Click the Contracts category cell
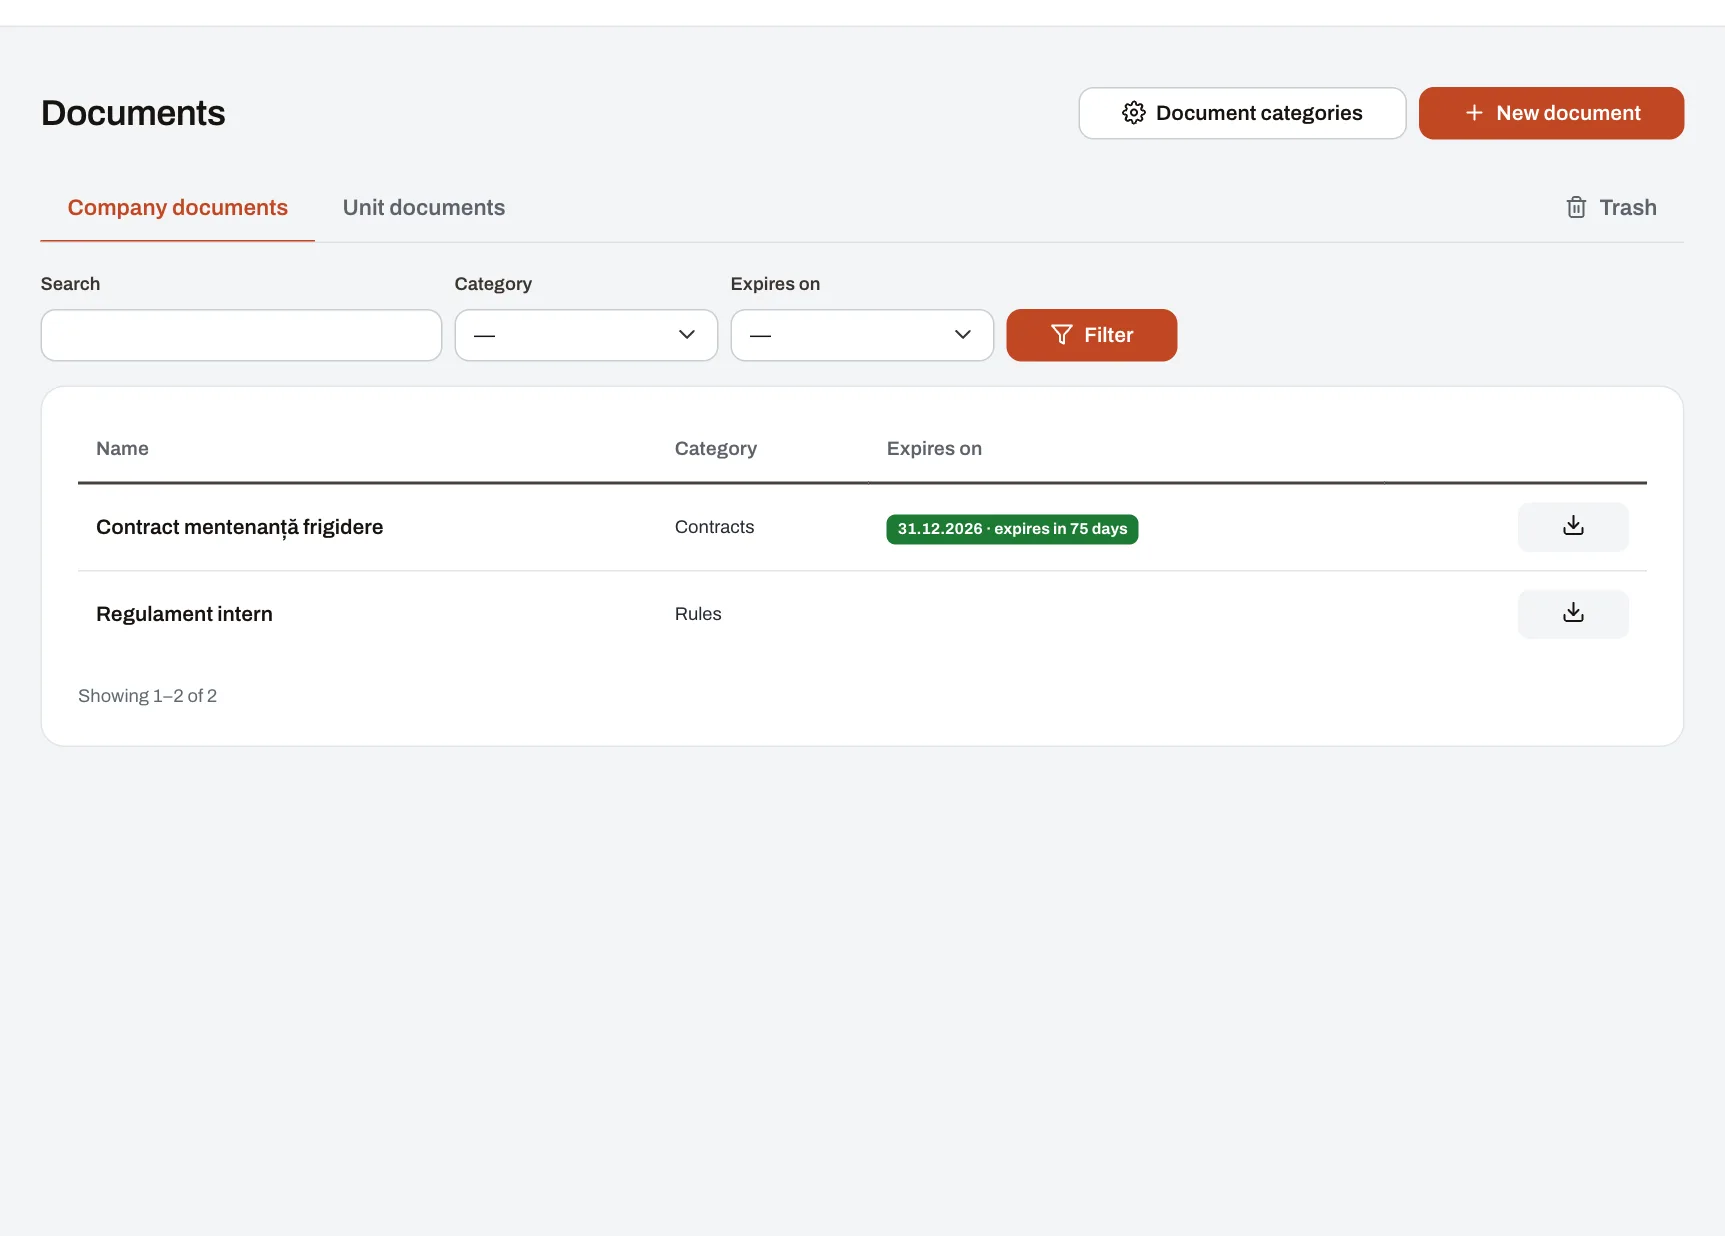Screen dimensions: 1725x1236 [x=714, y=527]
